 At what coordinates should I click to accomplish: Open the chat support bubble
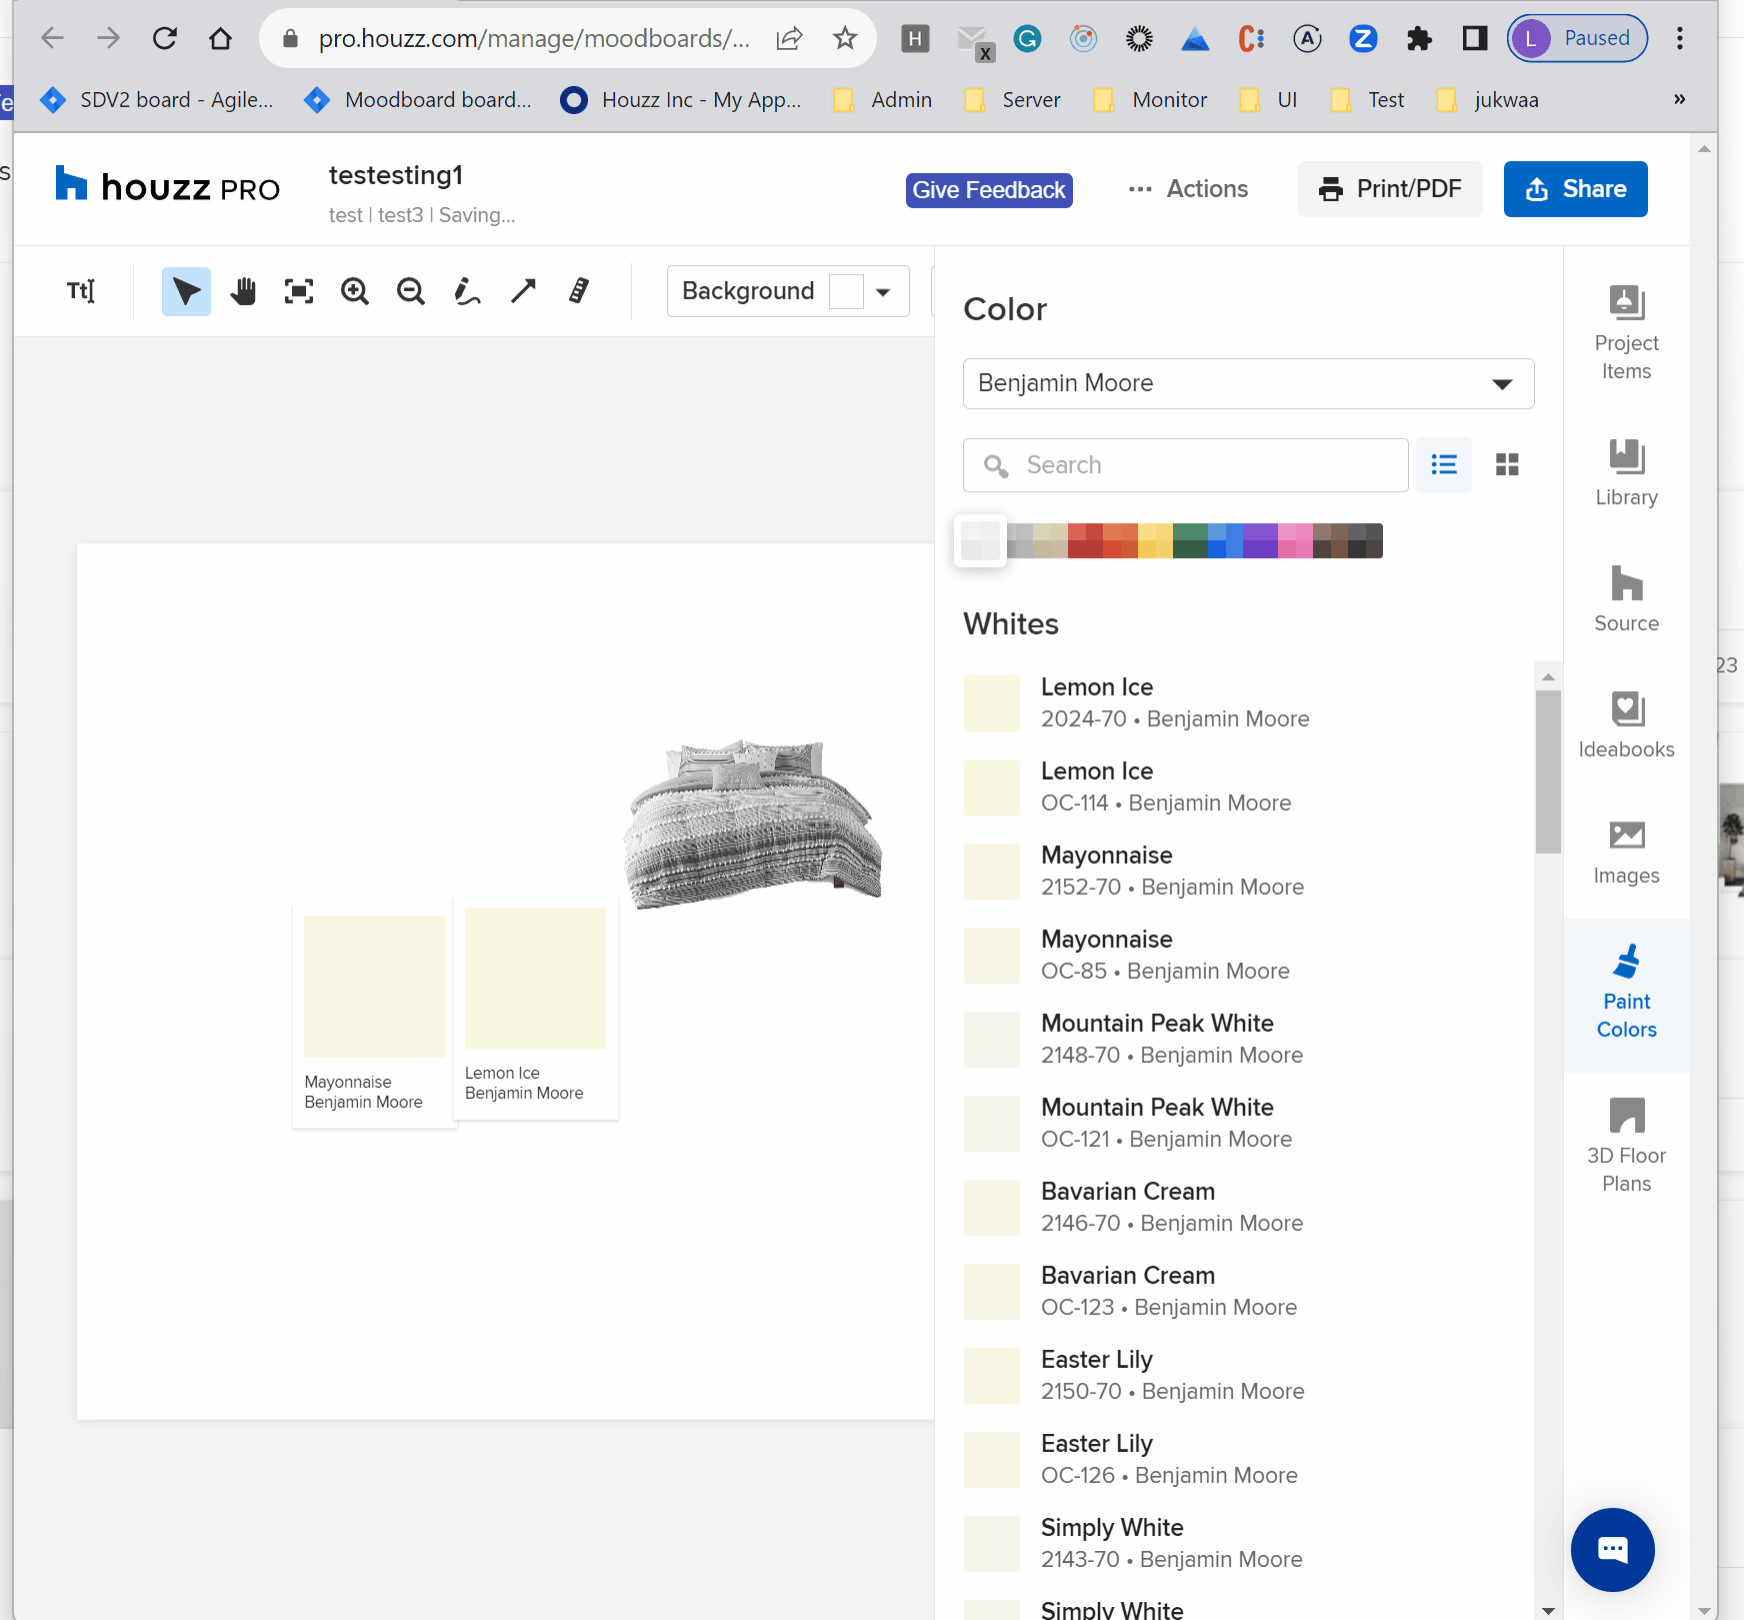click(1612, 1550)
